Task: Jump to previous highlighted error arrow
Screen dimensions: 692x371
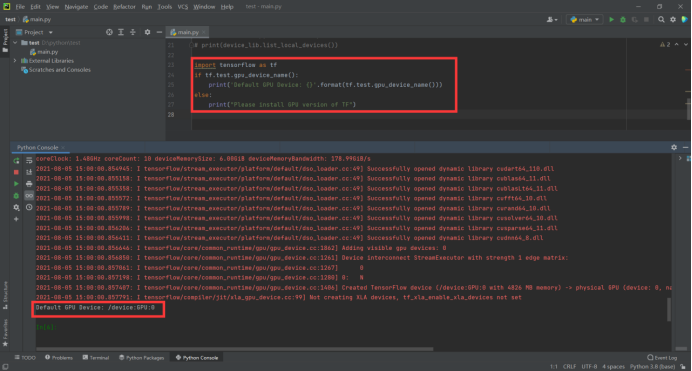Action: pos(677,45)
